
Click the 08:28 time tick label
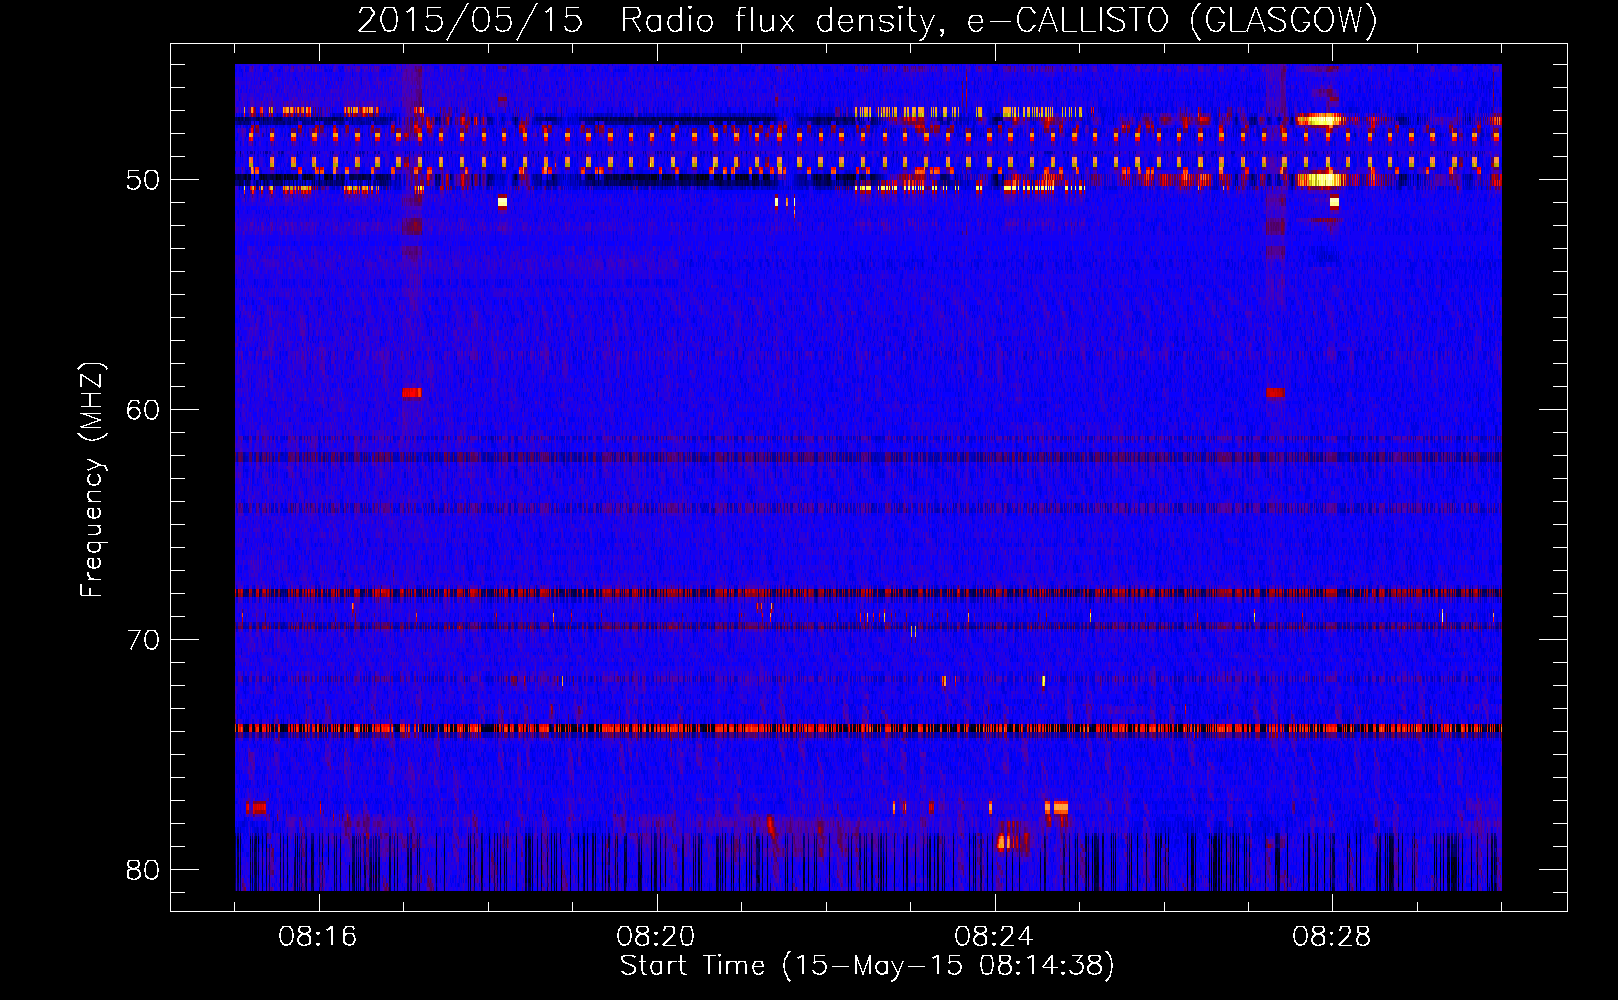coord(1332,937)
